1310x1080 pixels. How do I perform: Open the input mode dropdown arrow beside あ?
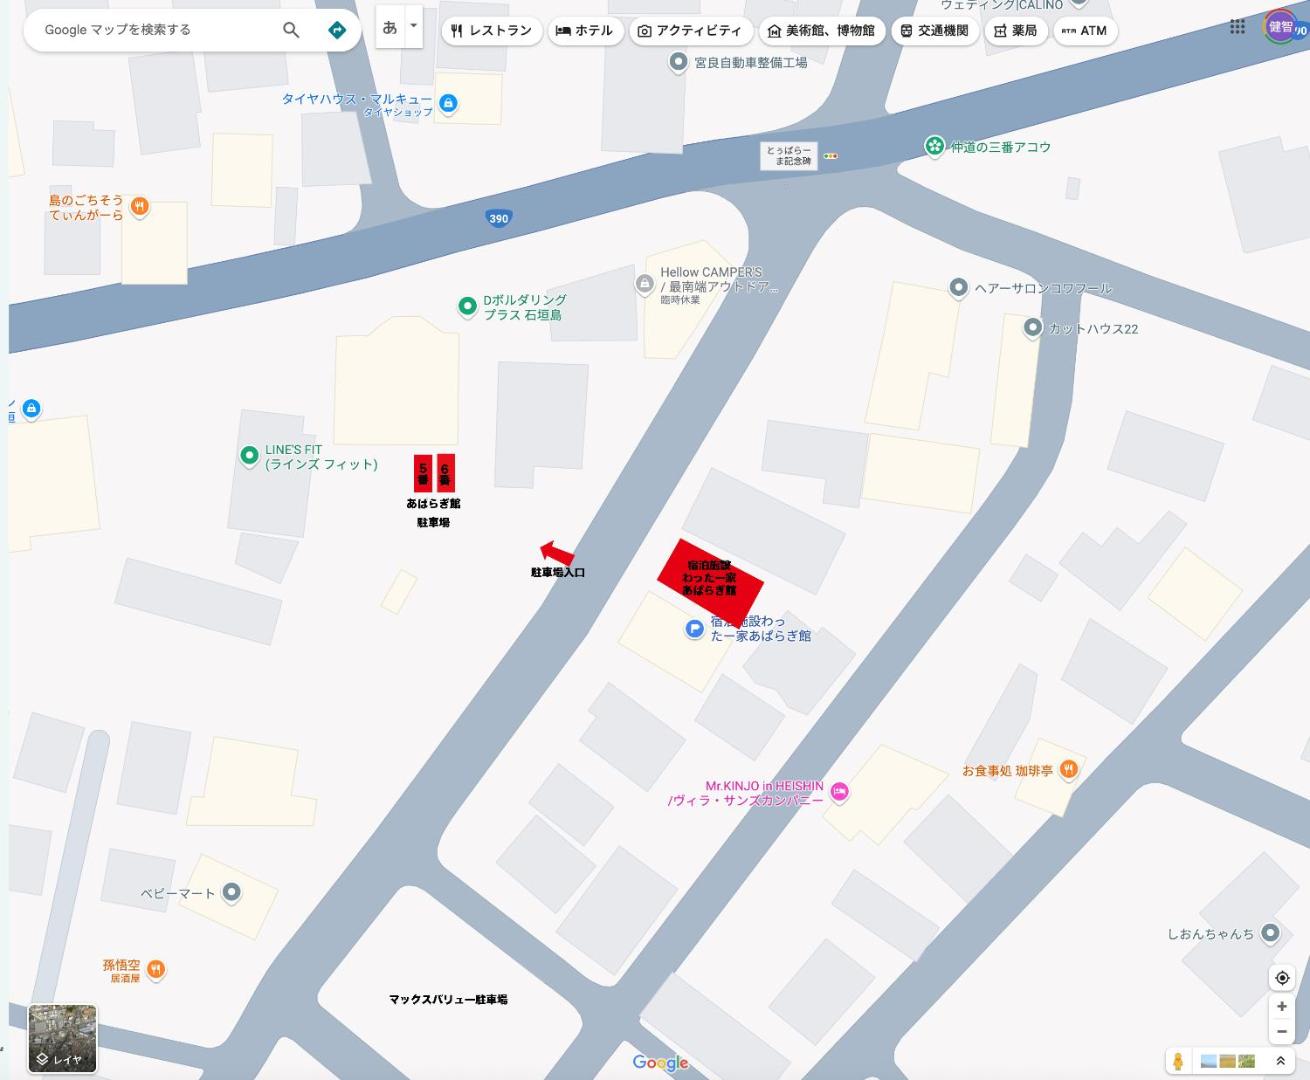(414, 27)
